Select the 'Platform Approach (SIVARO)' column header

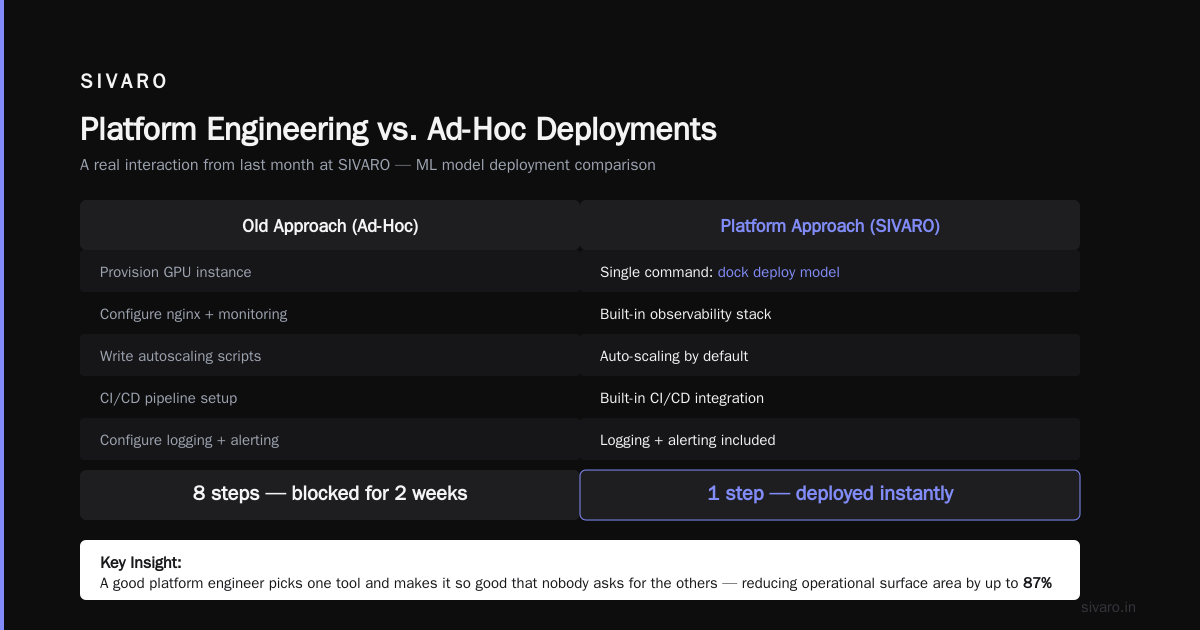pyautogui.click(x=830, y=226)
